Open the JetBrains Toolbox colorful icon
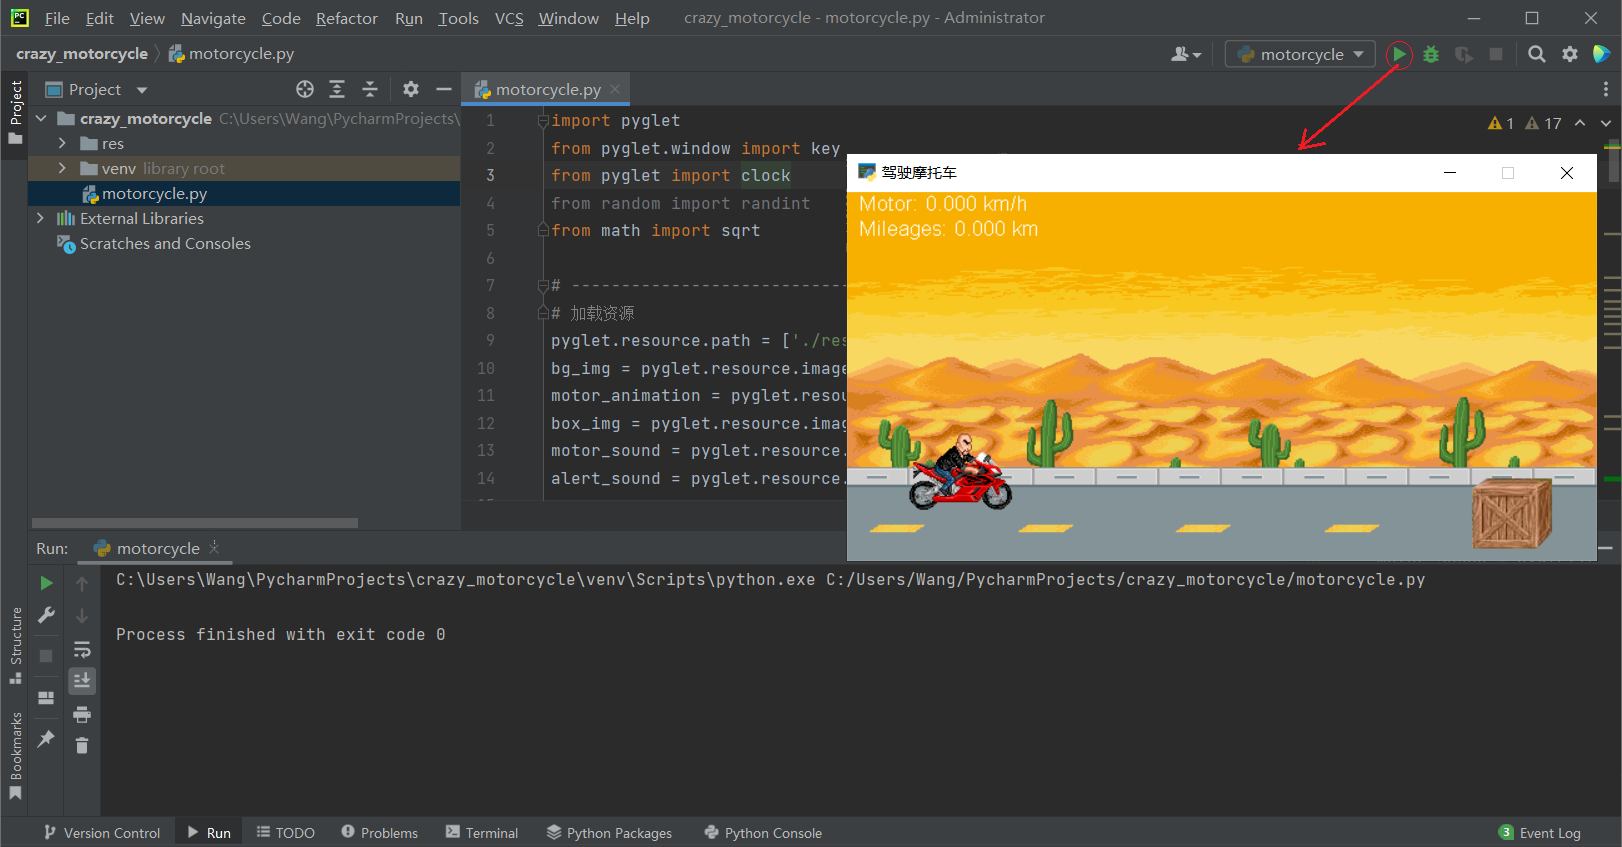Image resolution: width=1622 pixels, height=847 pixels. click(x=1601, y=54)
